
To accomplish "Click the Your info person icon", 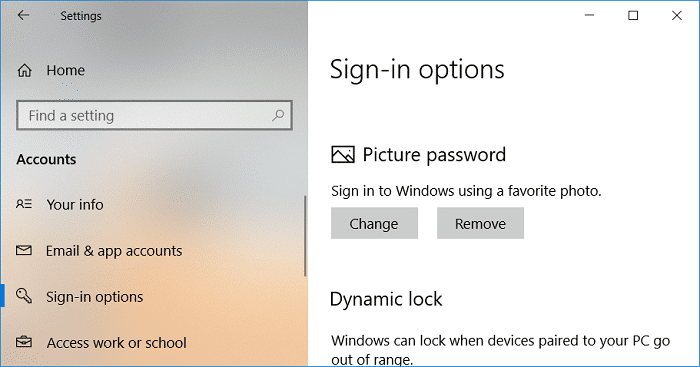I will point(24,204).
